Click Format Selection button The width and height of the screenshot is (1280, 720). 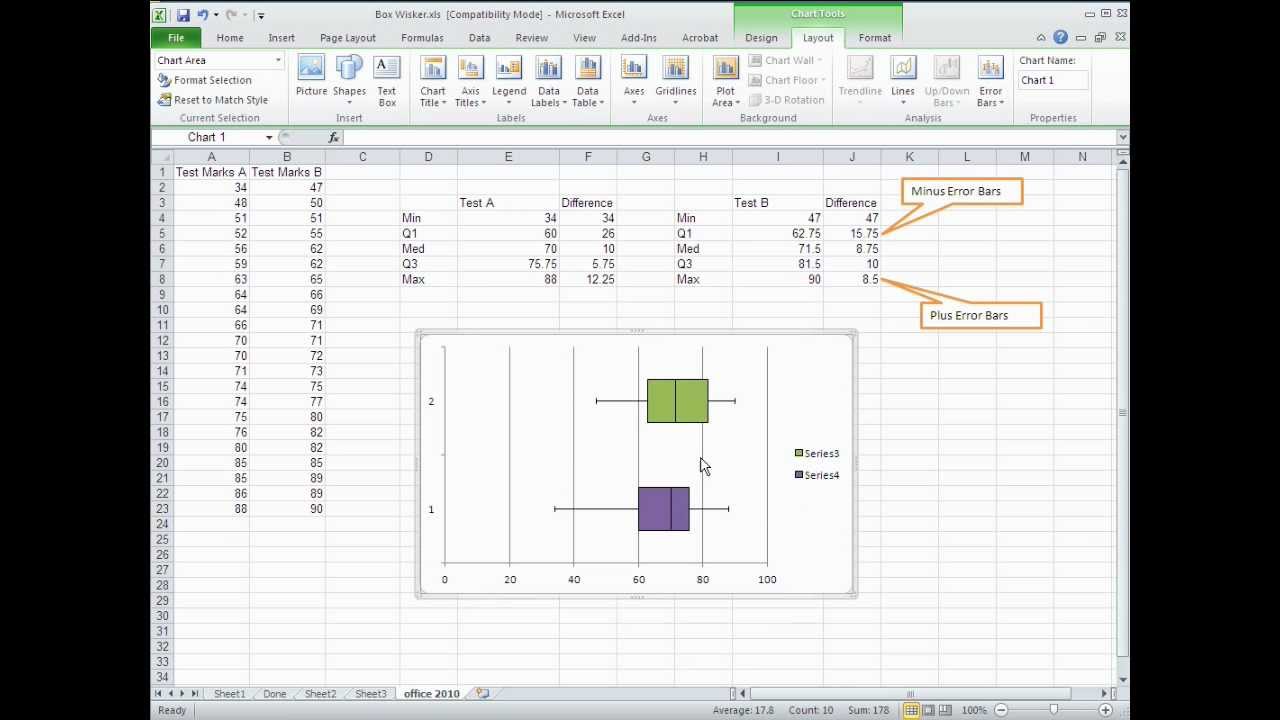[x=204, y=80]
